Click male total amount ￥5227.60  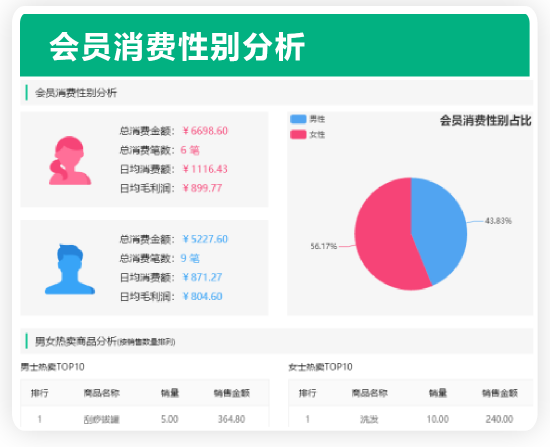[x=205, y=239]
